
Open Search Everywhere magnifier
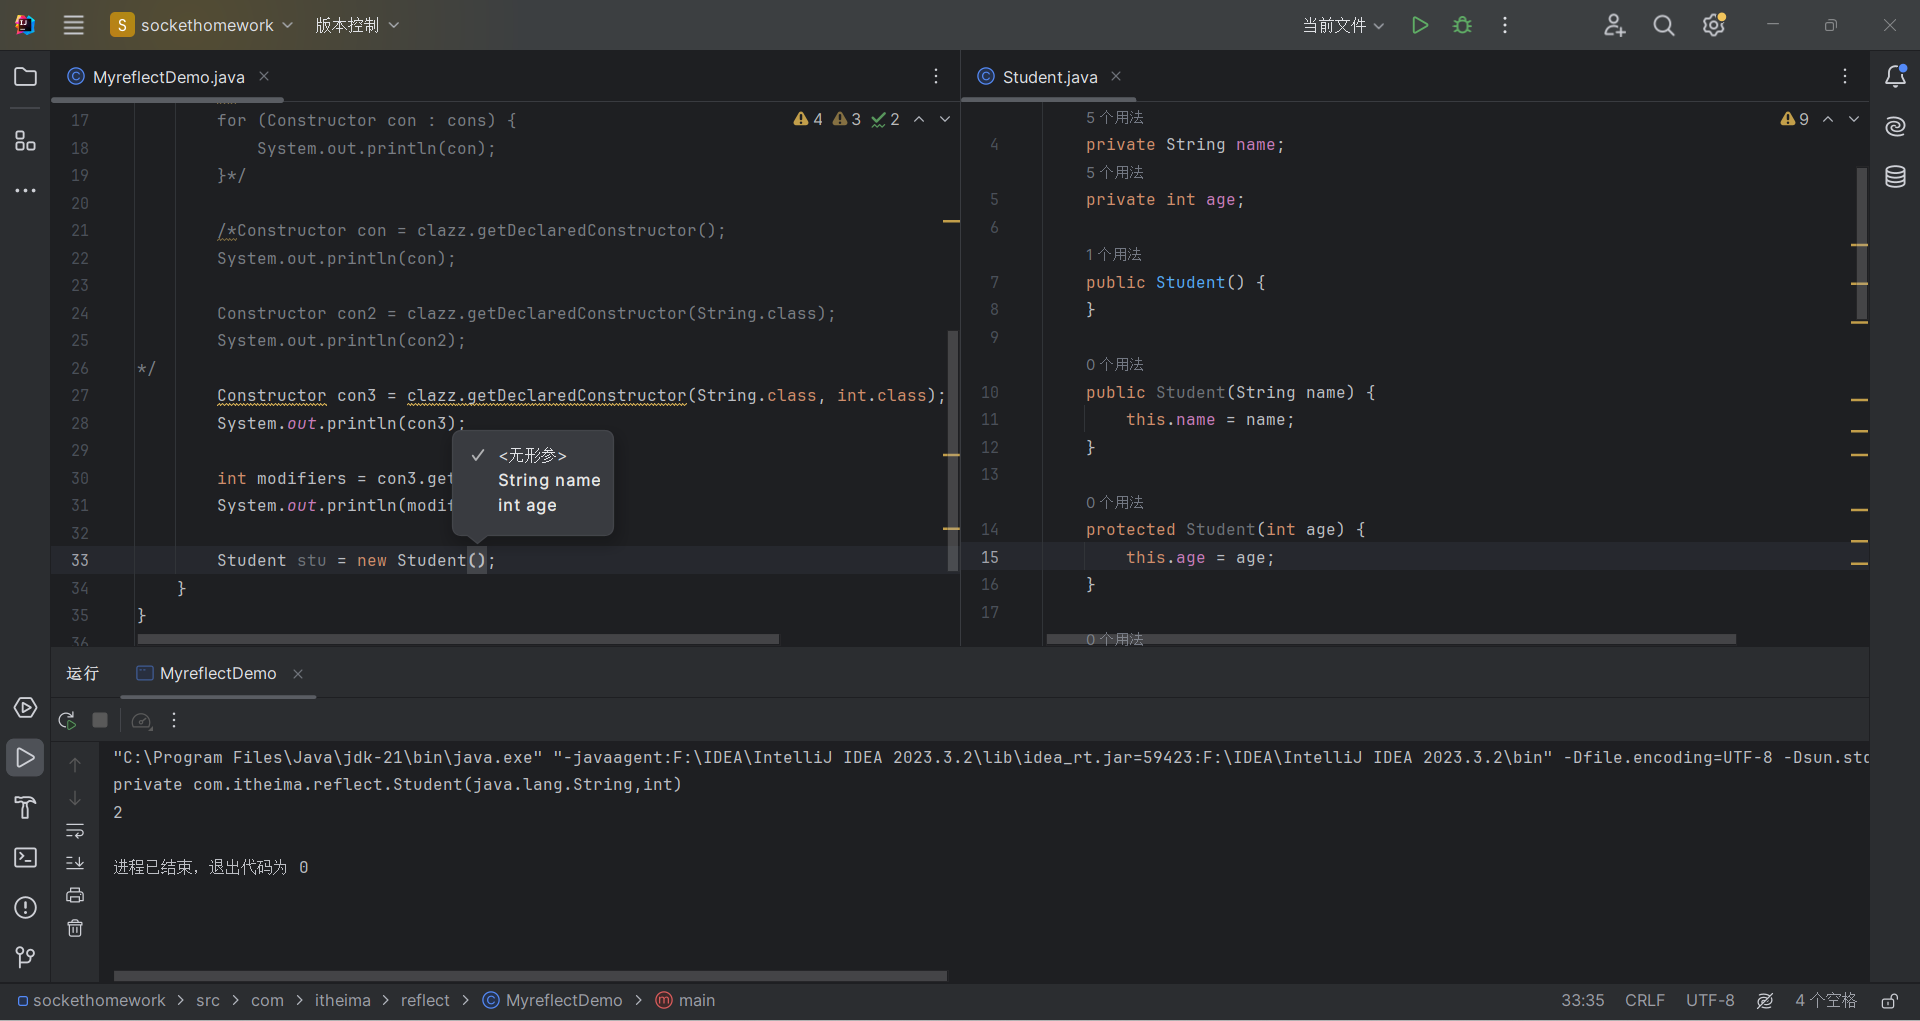click(1664, 25)
